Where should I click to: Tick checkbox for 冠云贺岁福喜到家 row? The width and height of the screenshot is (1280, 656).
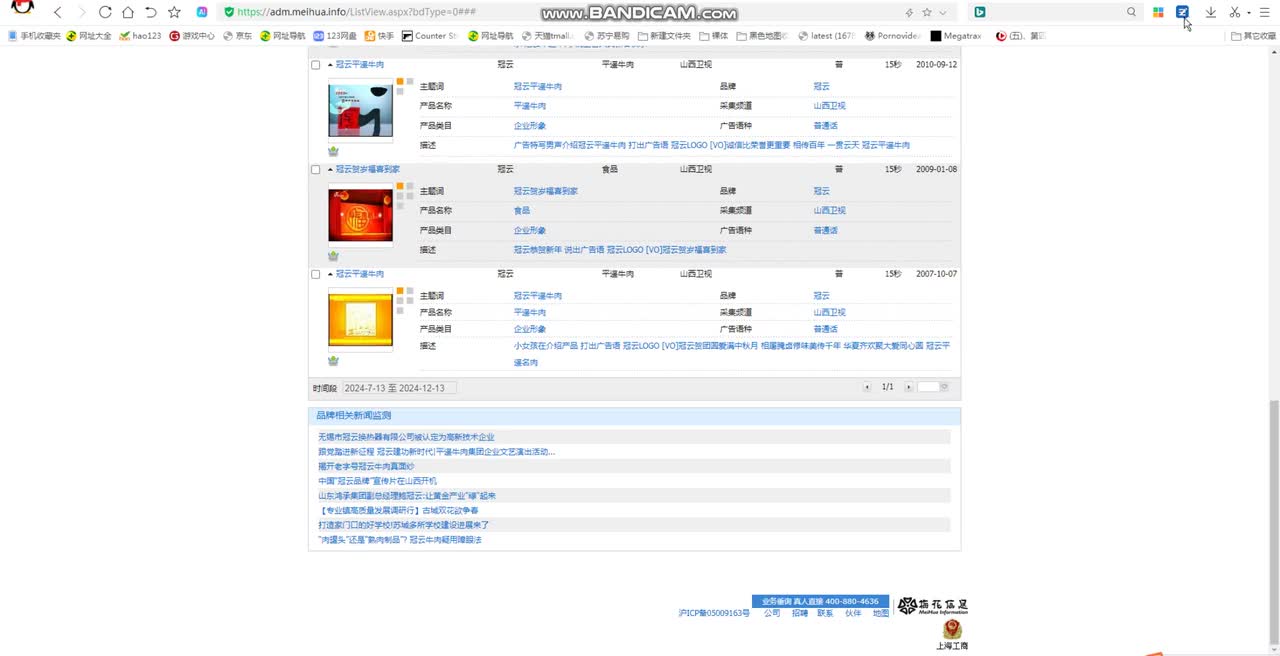tap(316, 170)
